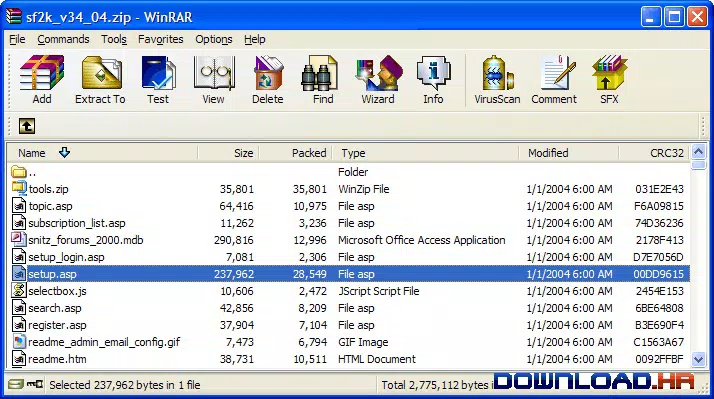The height and width of the screenshot is (399, 714).
Task: Click the key password icon in status bar
Action: (x=35, y=384)
